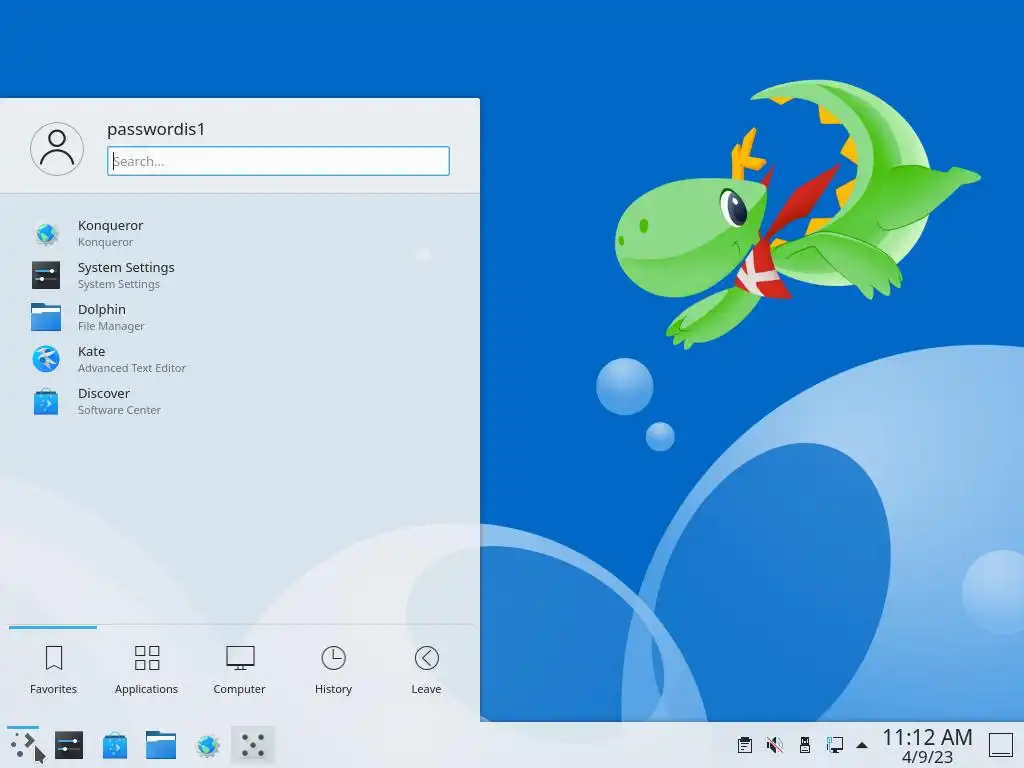Click the Show Desktop button
The width and height of the screenshot is (1024, 768).
pos(1000,745)
